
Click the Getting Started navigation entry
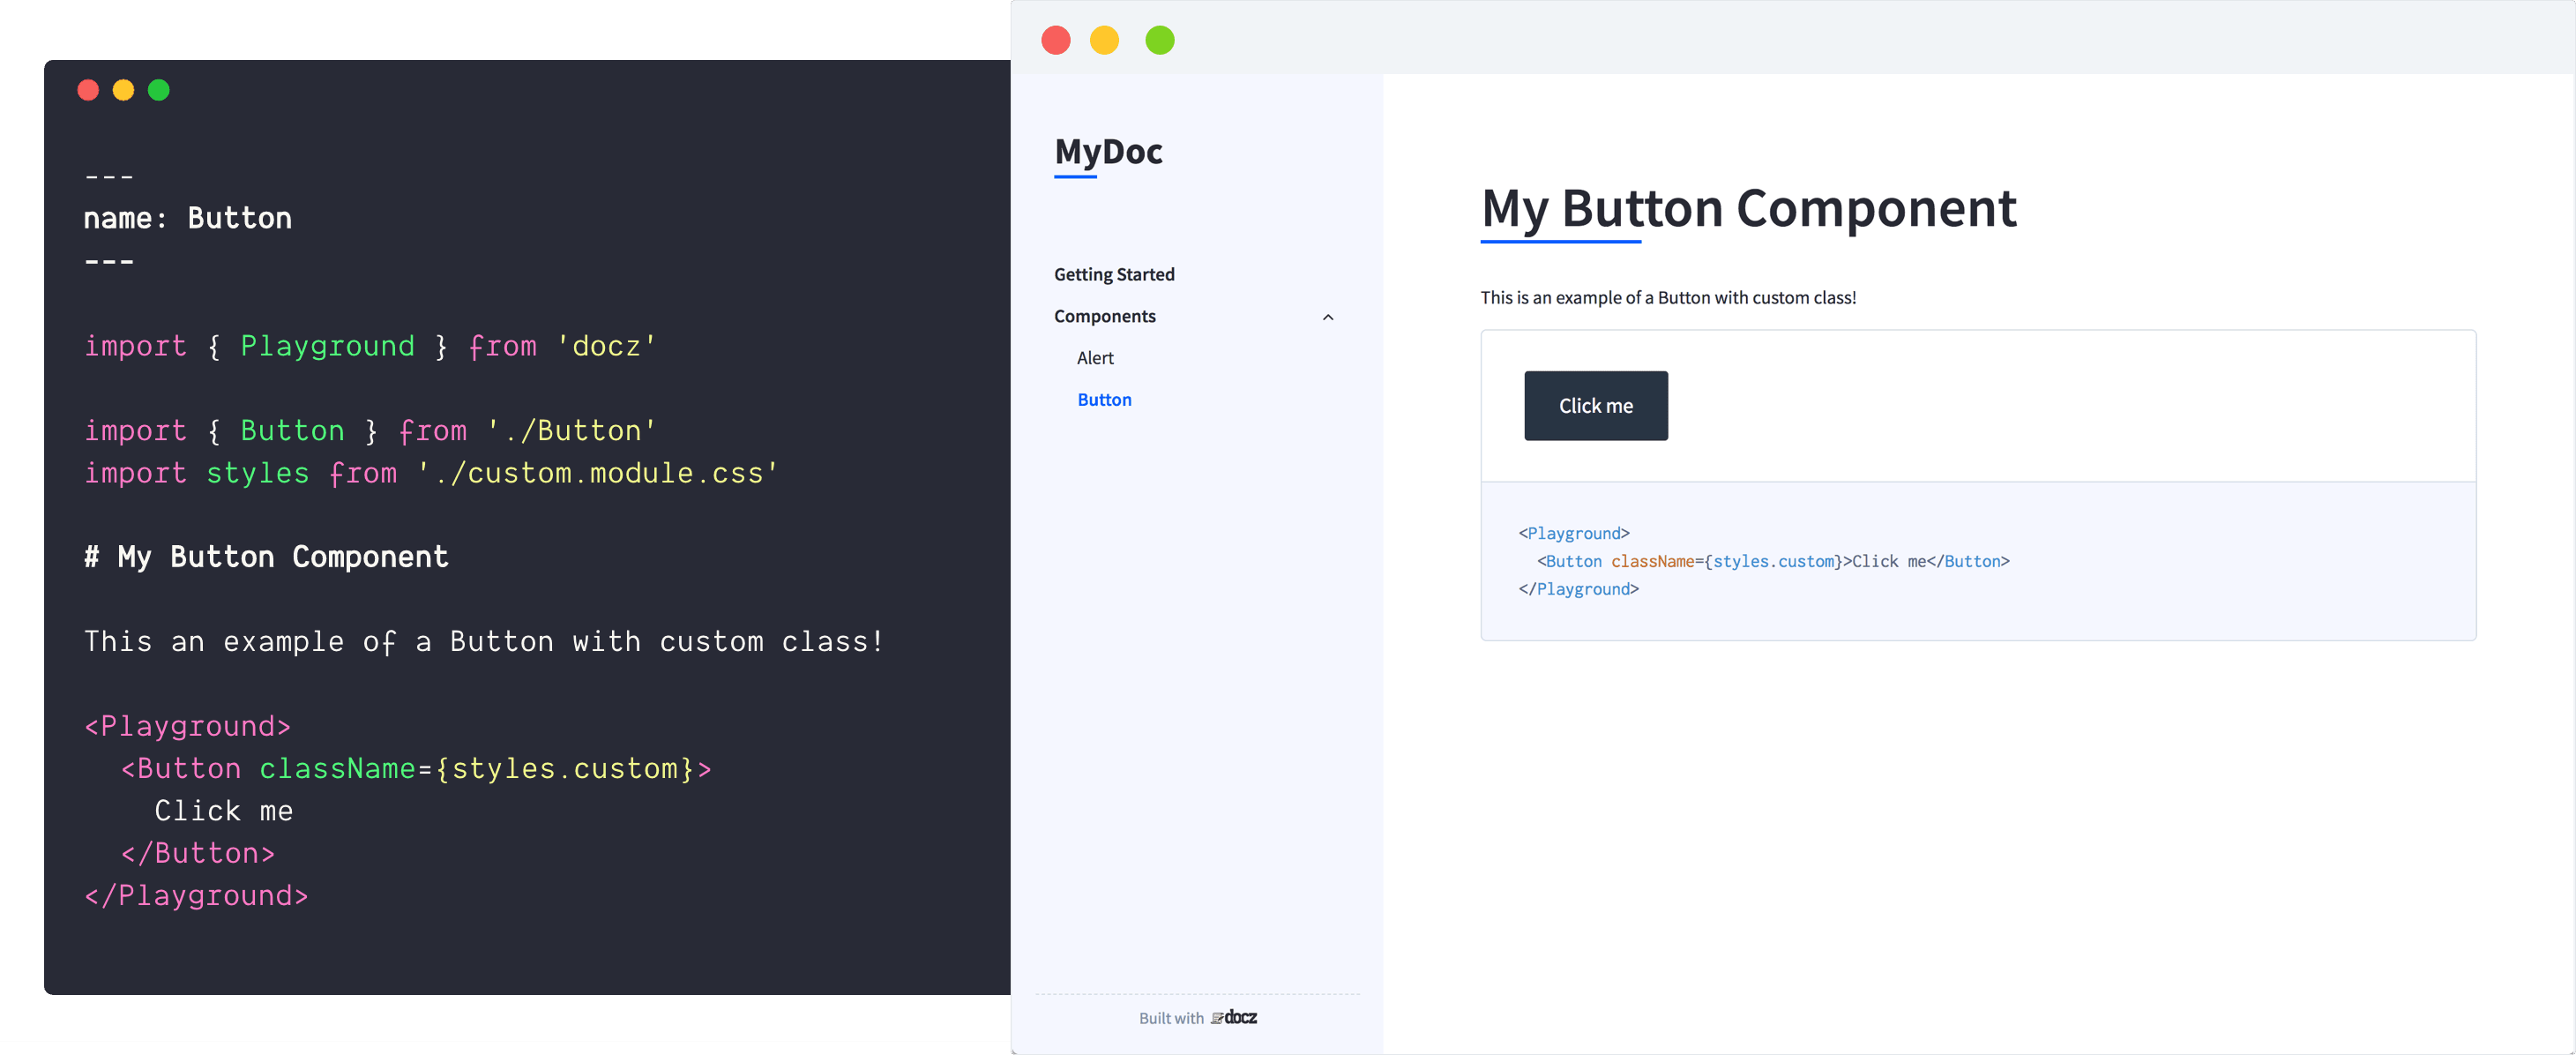1114,273
